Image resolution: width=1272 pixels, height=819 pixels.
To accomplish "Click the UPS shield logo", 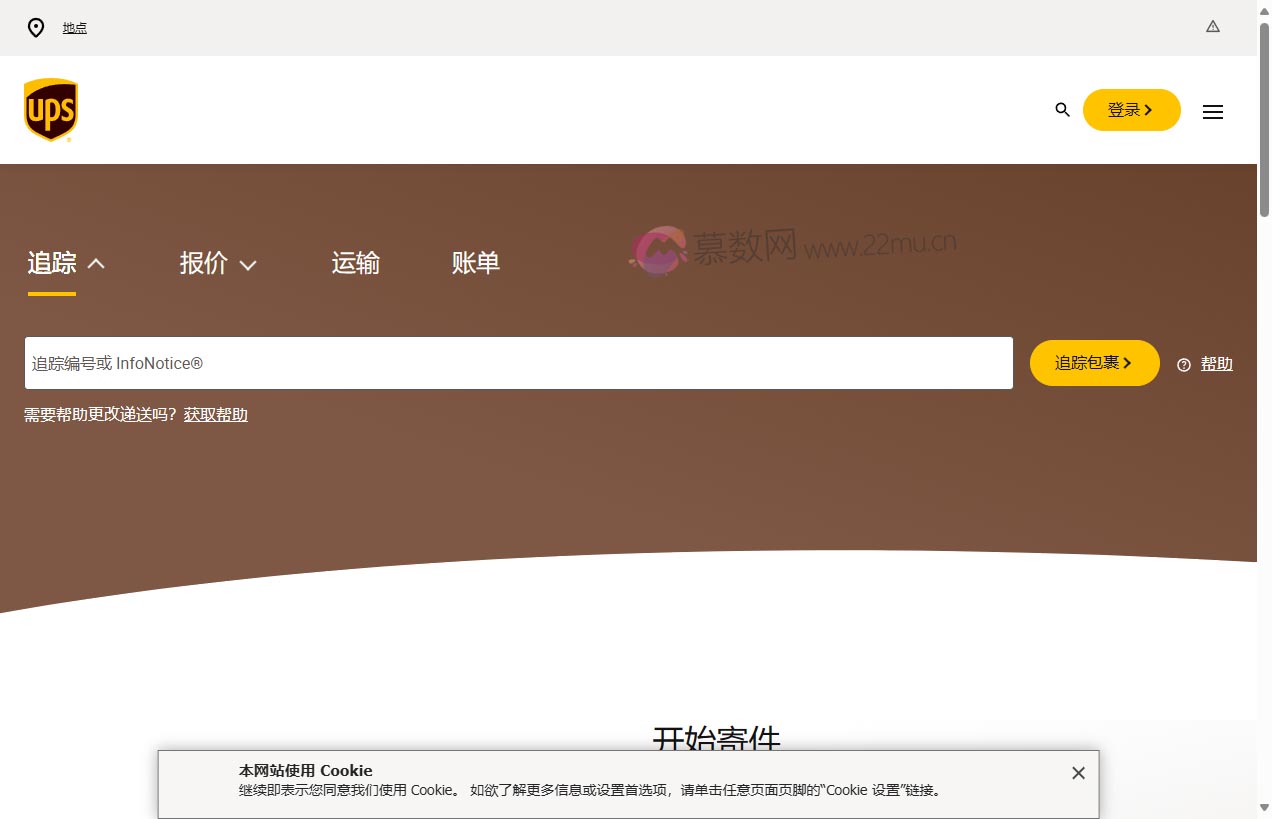I will pyautogui.click(x=49, y=109).
